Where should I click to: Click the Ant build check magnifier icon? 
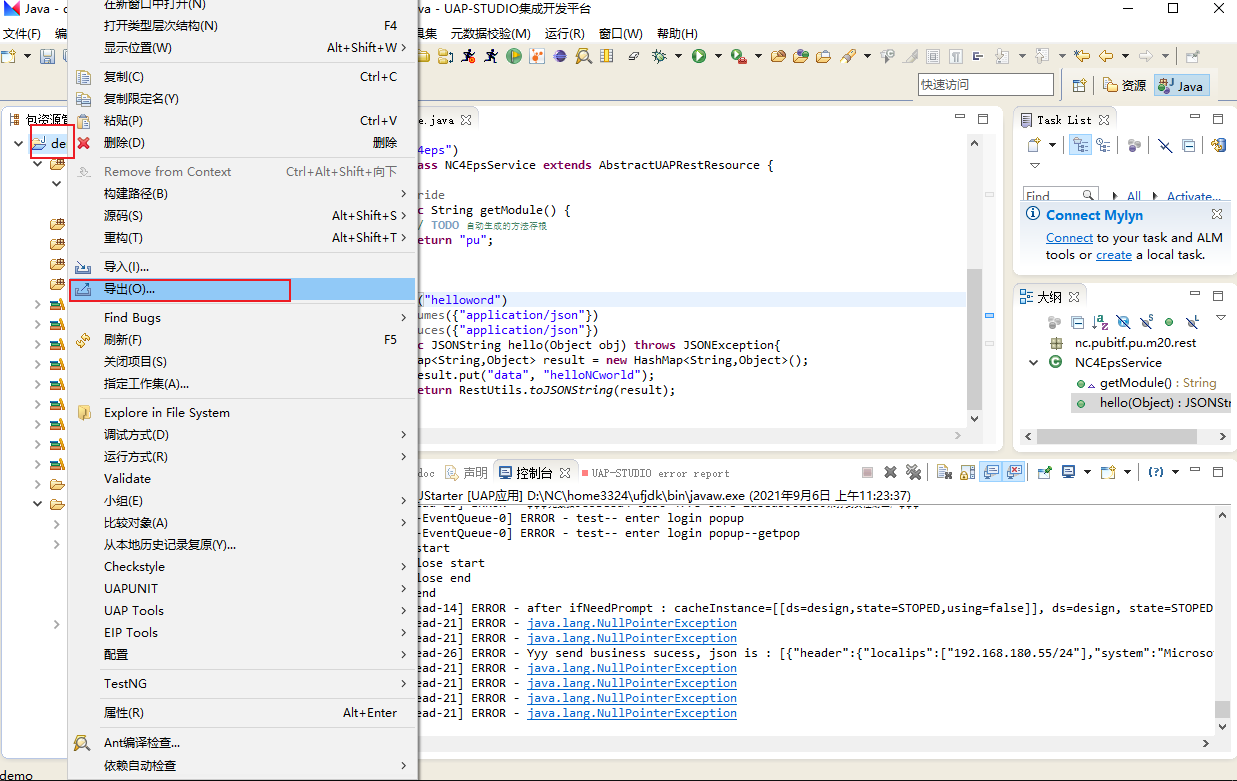pyautogui.click(x=83, y=743)
